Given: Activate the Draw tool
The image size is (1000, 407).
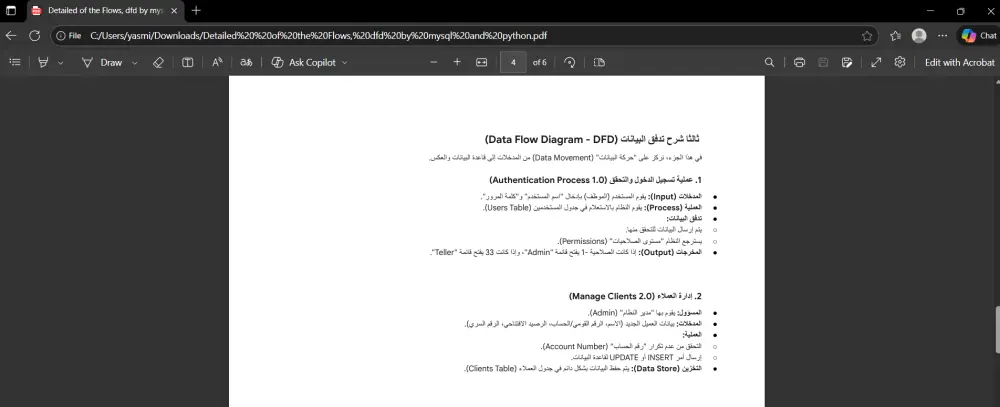Looking at the screenshot, I should (102, 63).
